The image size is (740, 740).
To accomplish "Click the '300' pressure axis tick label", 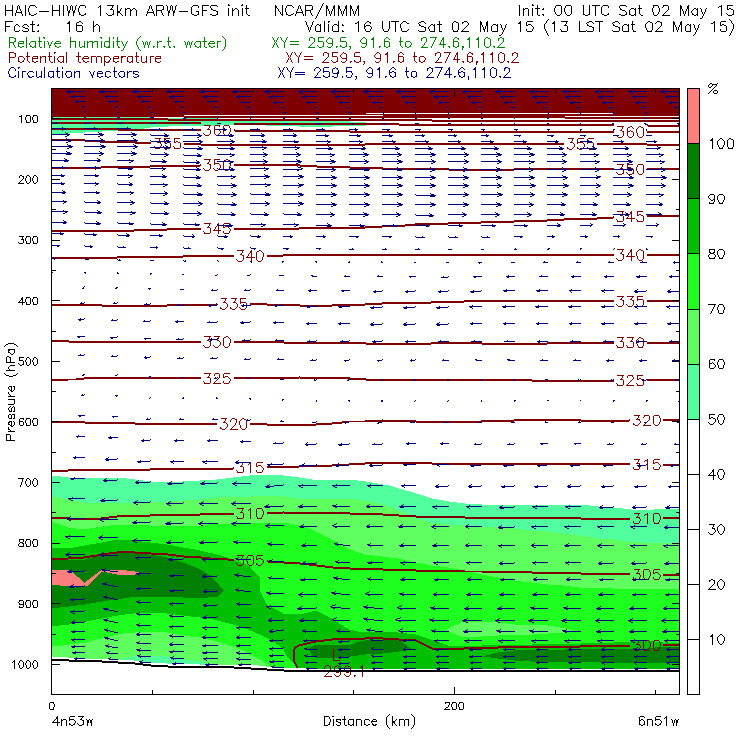I will coord(28,240).
